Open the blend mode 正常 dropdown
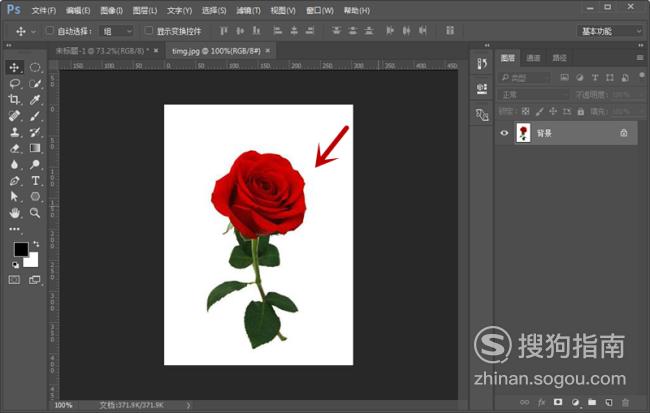This screenshot has width=650, height=413. pyautogui.click(x=533, y=95)
